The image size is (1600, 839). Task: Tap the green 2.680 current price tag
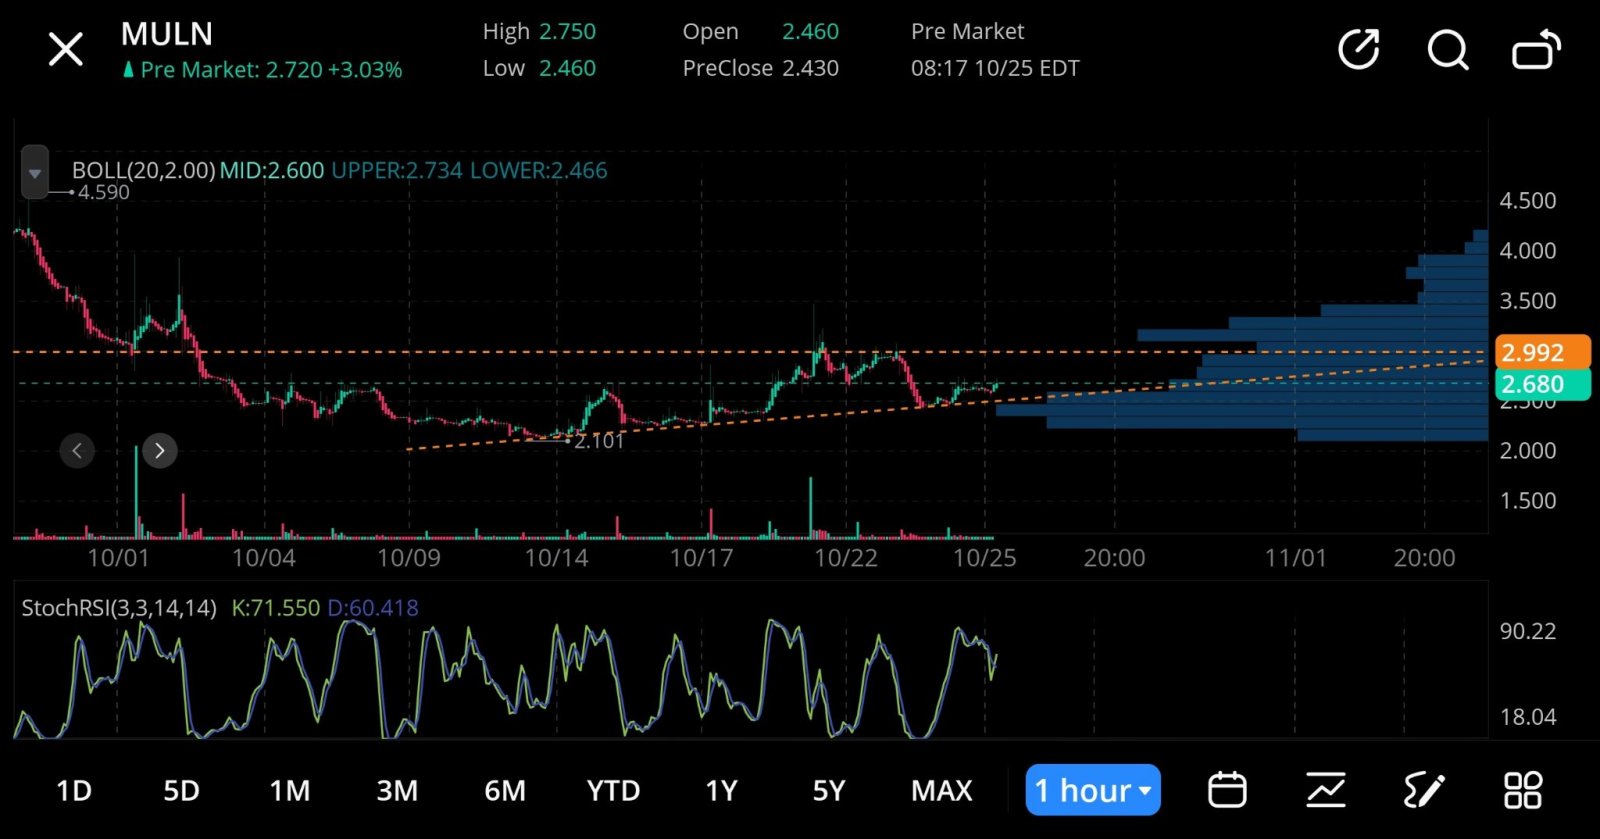(1541, 384)
